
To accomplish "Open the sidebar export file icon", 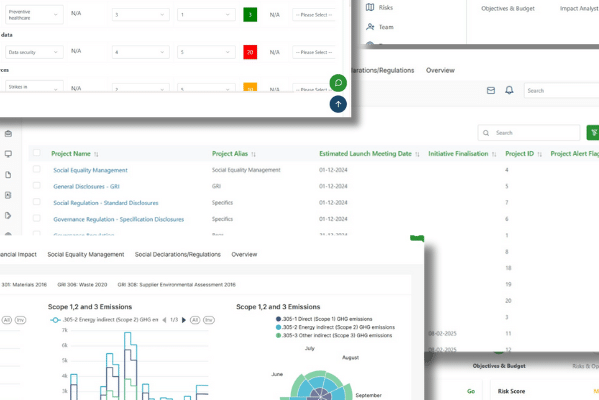I will pyautogui.click(x=8, y=215).
